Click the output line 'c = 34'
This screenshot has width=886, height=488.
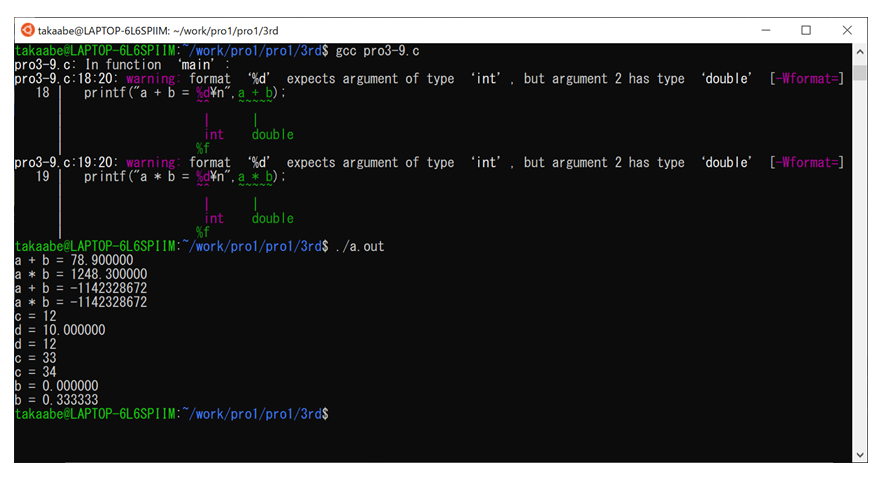point(35,371)
